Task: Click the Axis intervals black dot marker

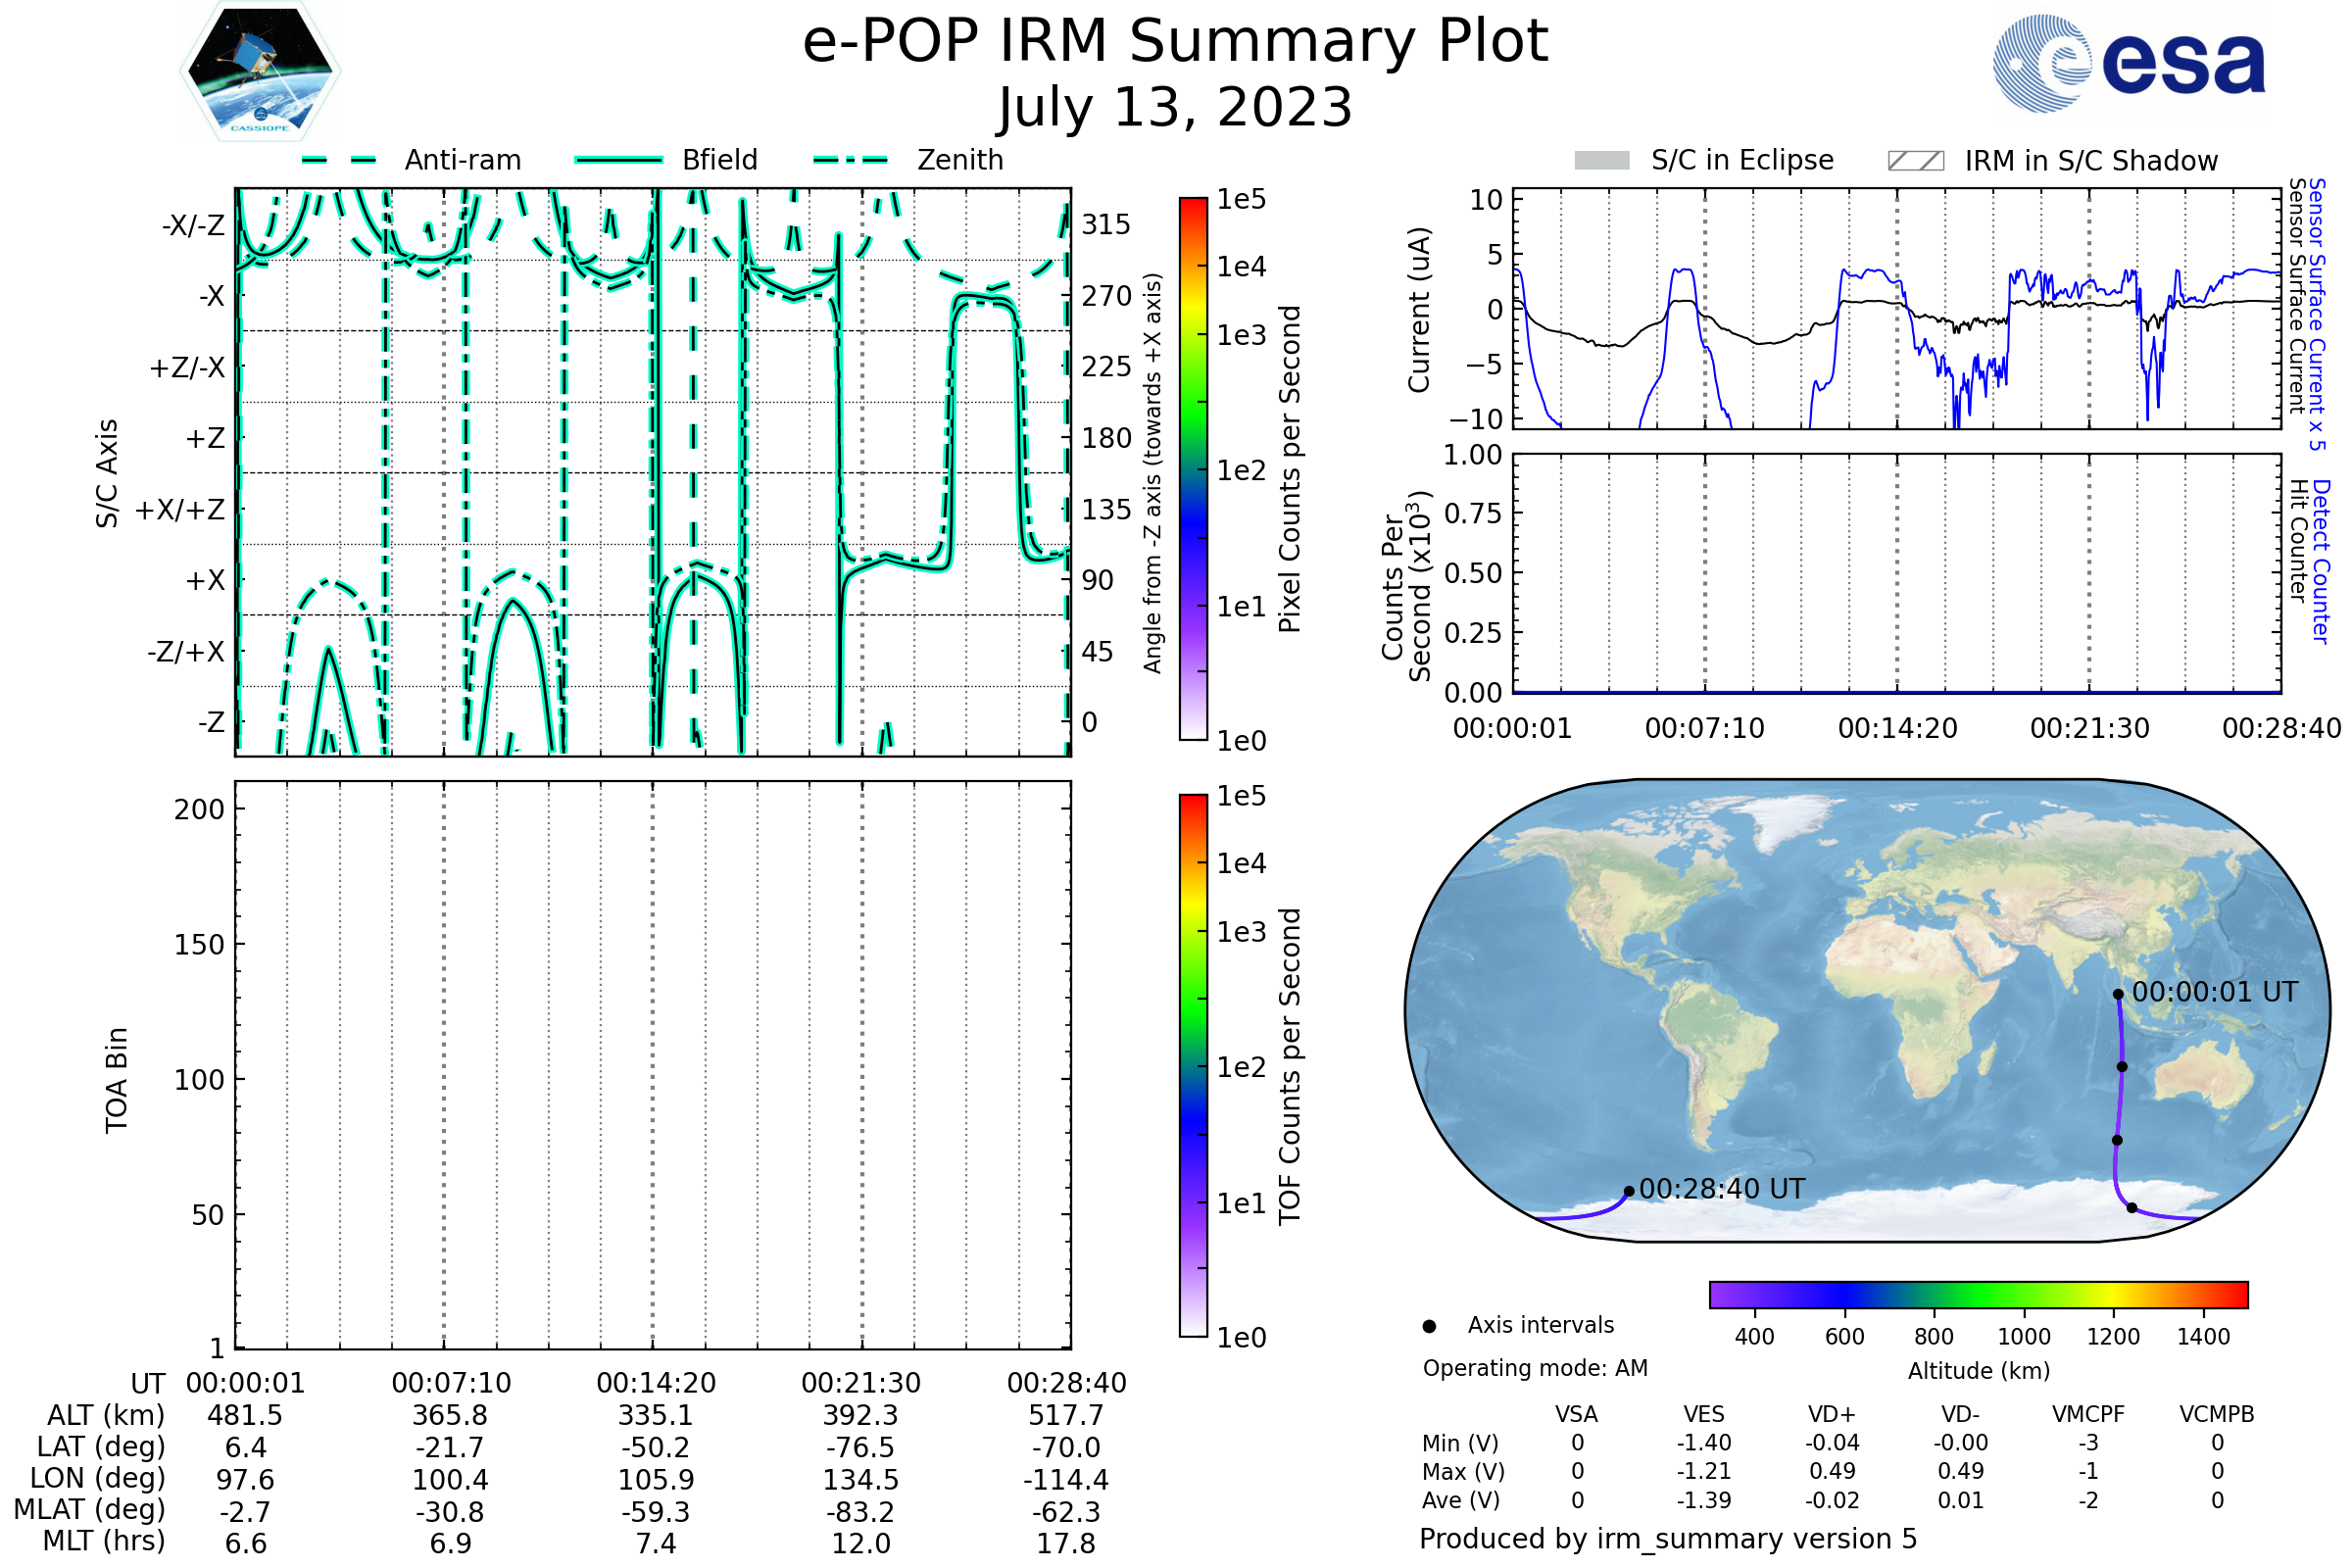Action: (x=1429, y=1326)
